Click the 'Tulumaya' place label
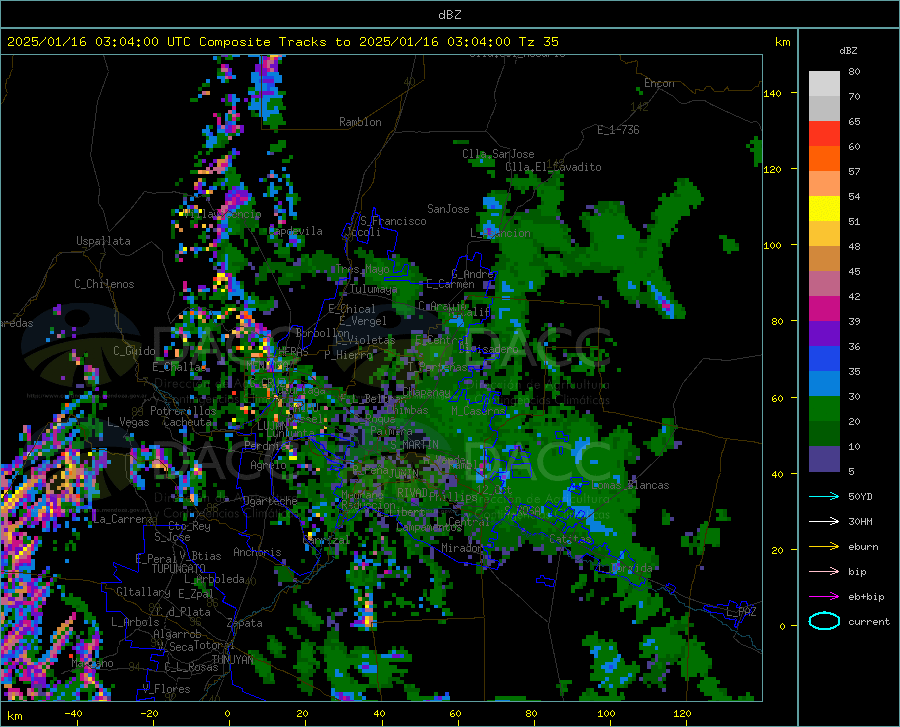900x727 pixels. pos(373,289)
